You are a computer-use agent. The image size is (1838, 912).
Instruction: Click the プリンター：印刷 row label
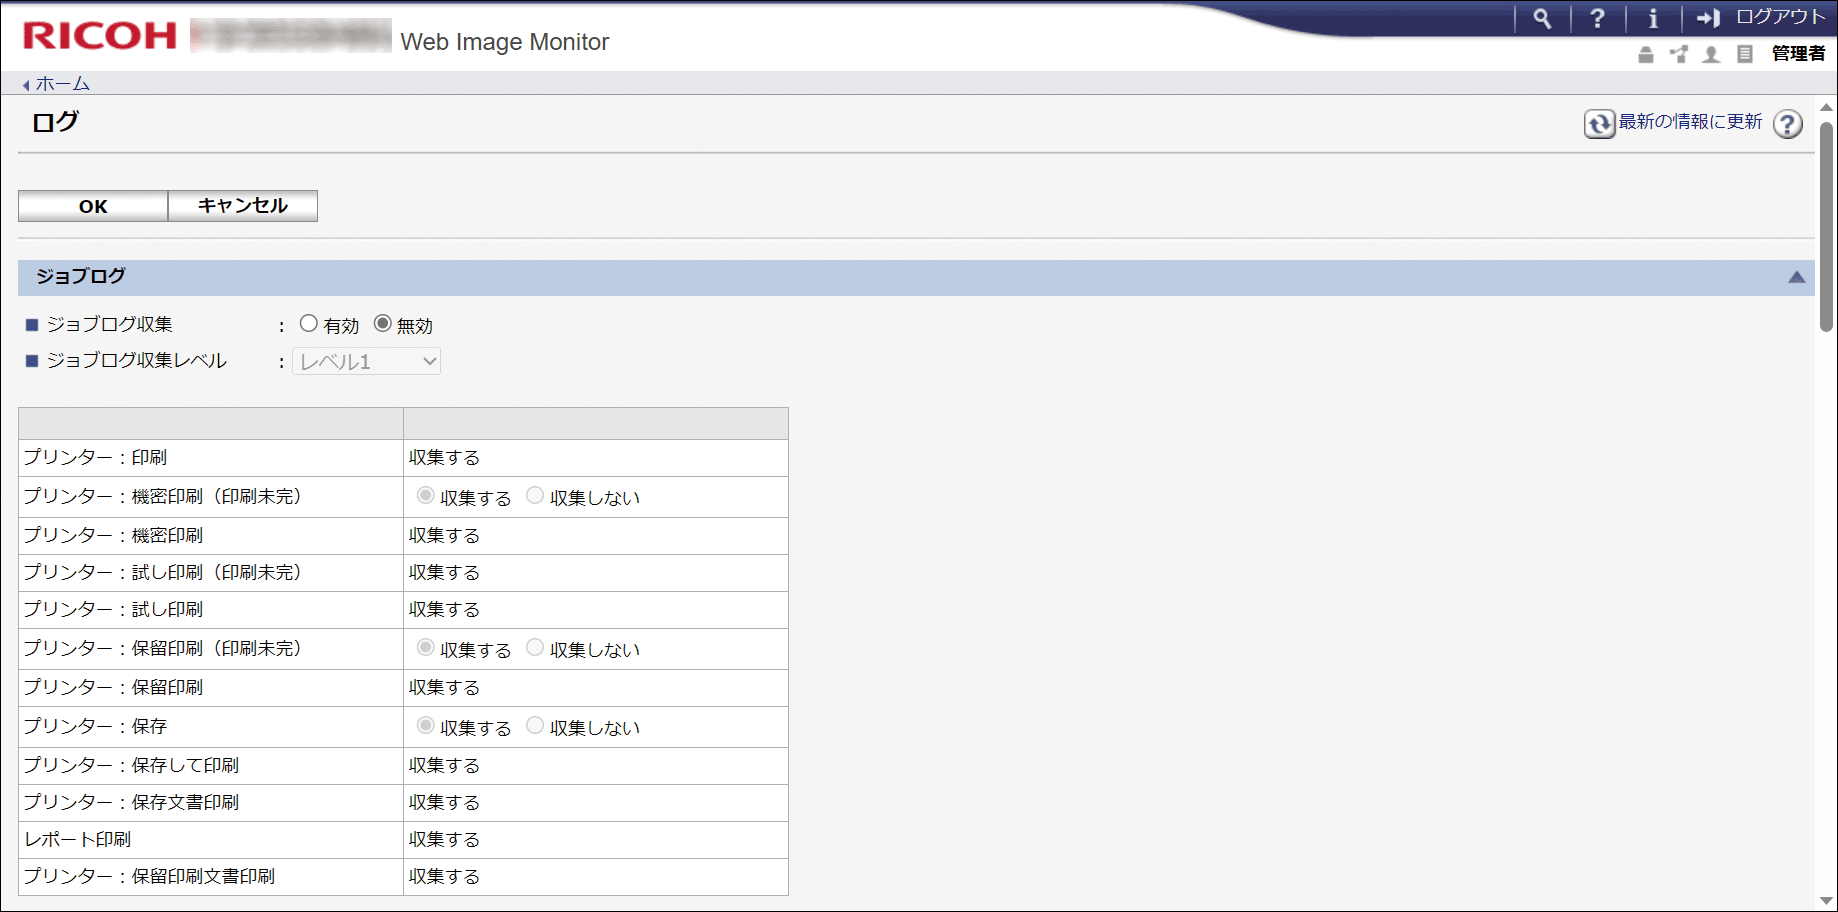coord(96,457)
